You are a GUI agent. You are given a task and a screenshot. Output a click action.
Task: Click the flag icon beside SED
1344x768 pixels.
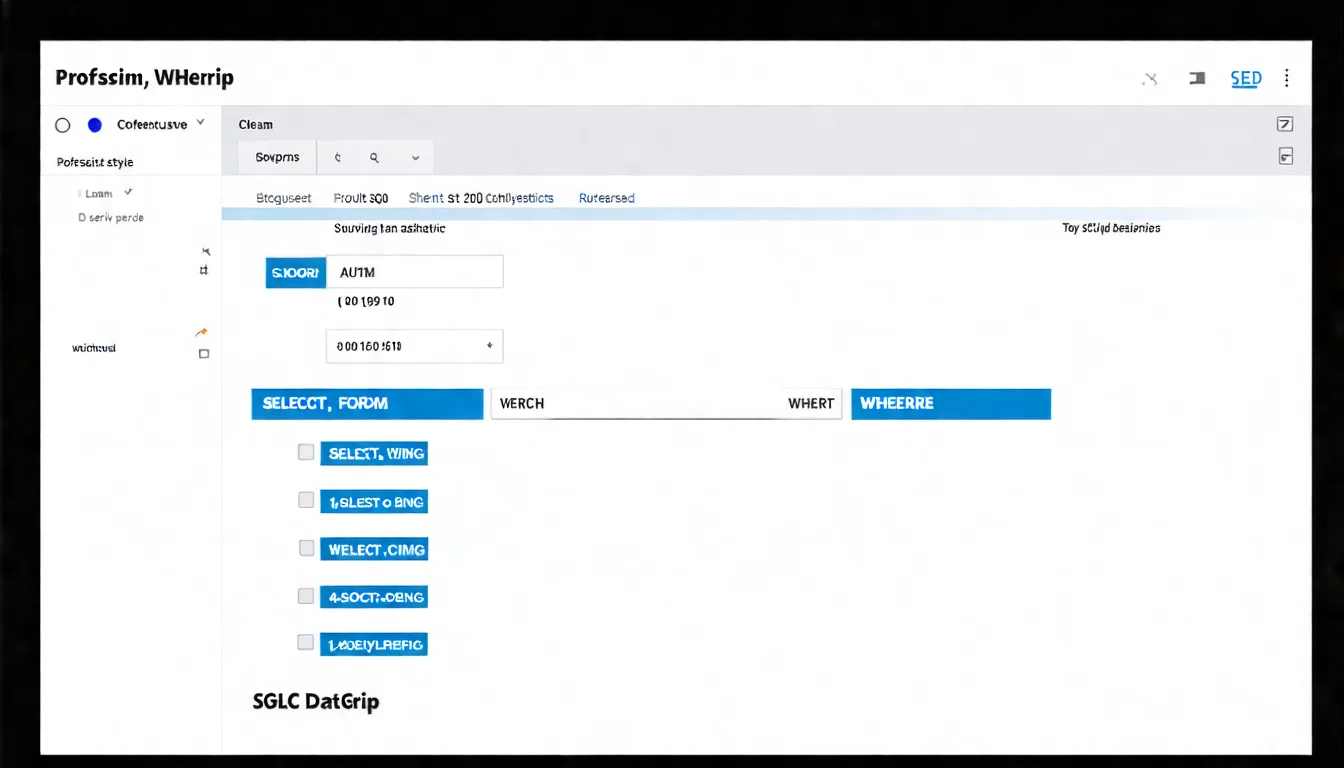tap(1197, 78)
